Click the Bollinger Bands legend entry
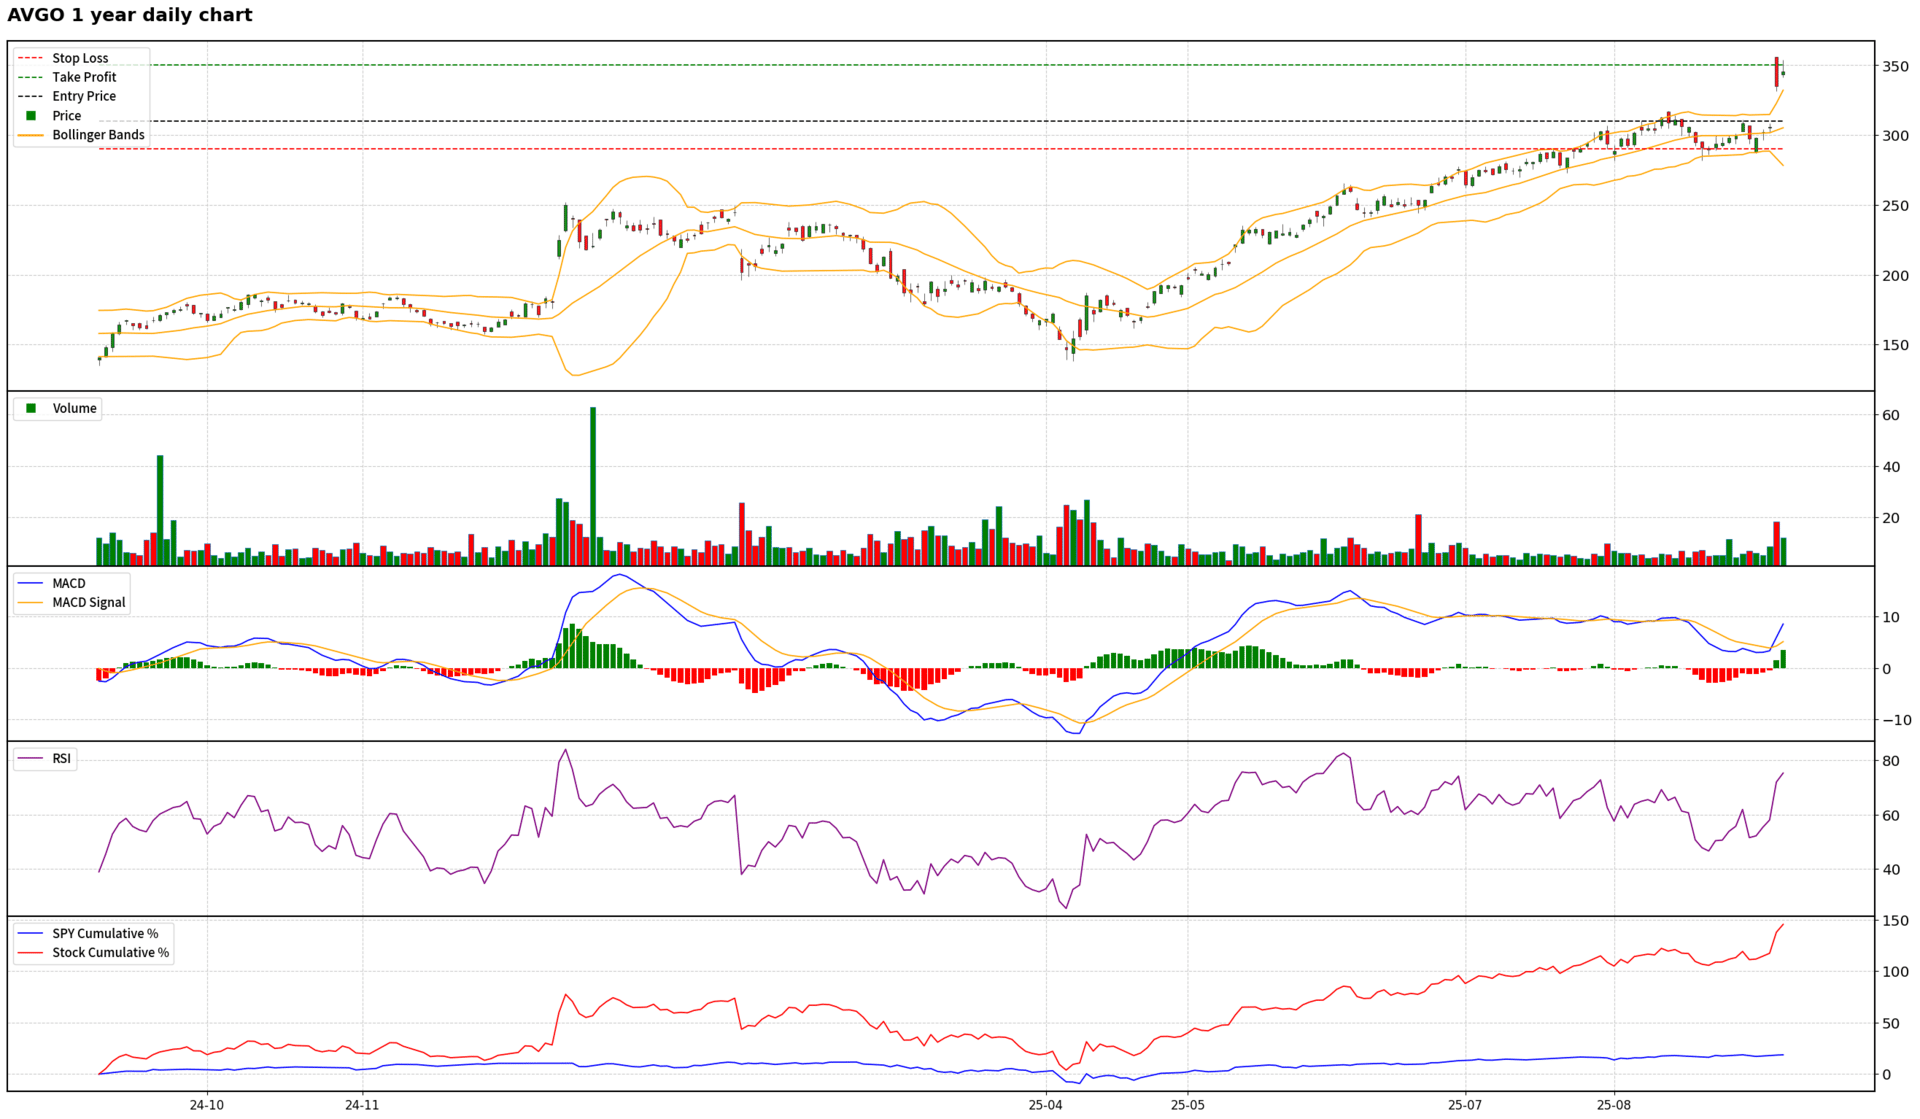Viewport: 1920px width, 1119px height. pos(98,135)
